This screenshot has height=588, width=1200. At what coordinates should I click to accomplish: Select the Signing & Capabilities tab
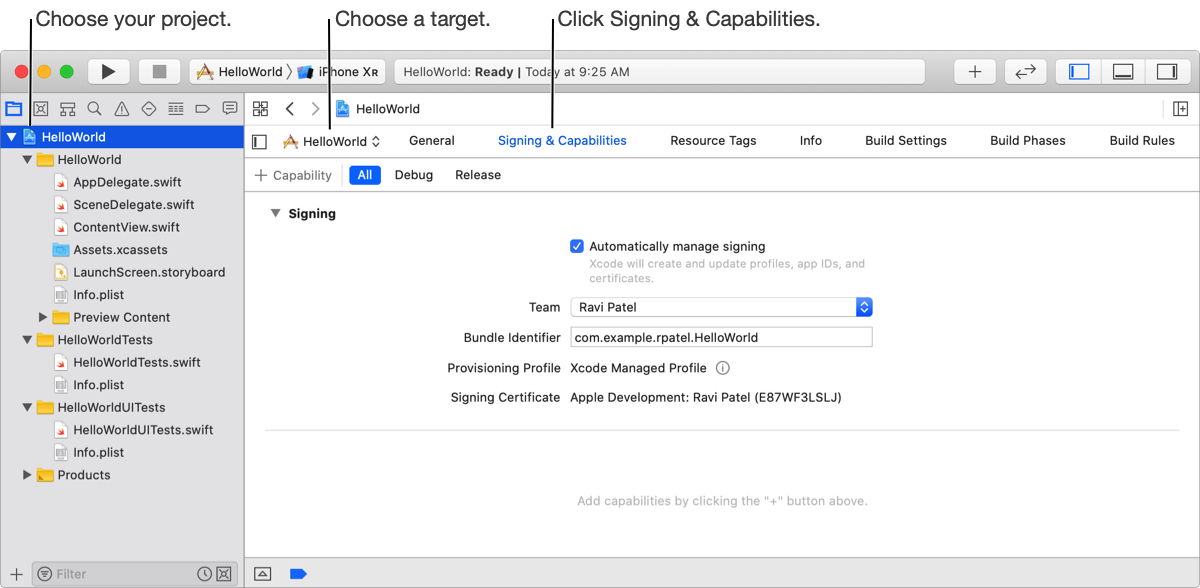pyautogui.click(x=562, y=141)
